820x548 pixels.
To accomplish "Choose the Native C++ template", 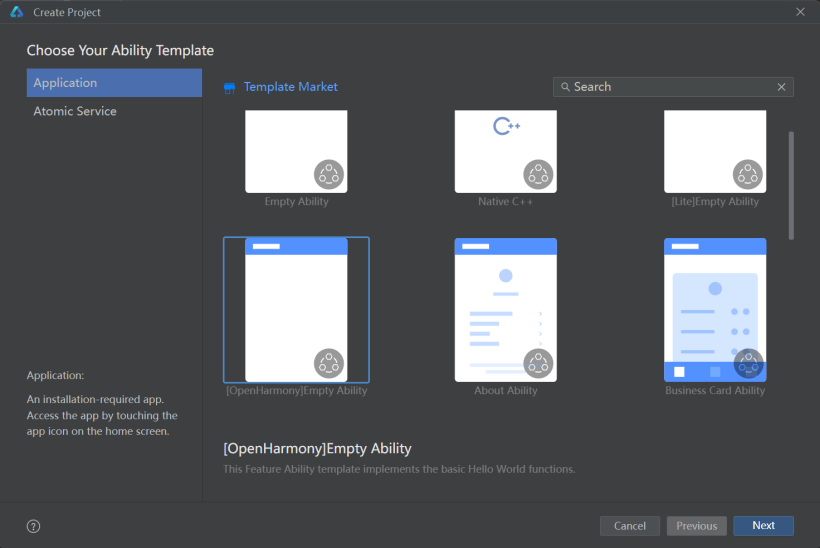I will coord(506,151).
